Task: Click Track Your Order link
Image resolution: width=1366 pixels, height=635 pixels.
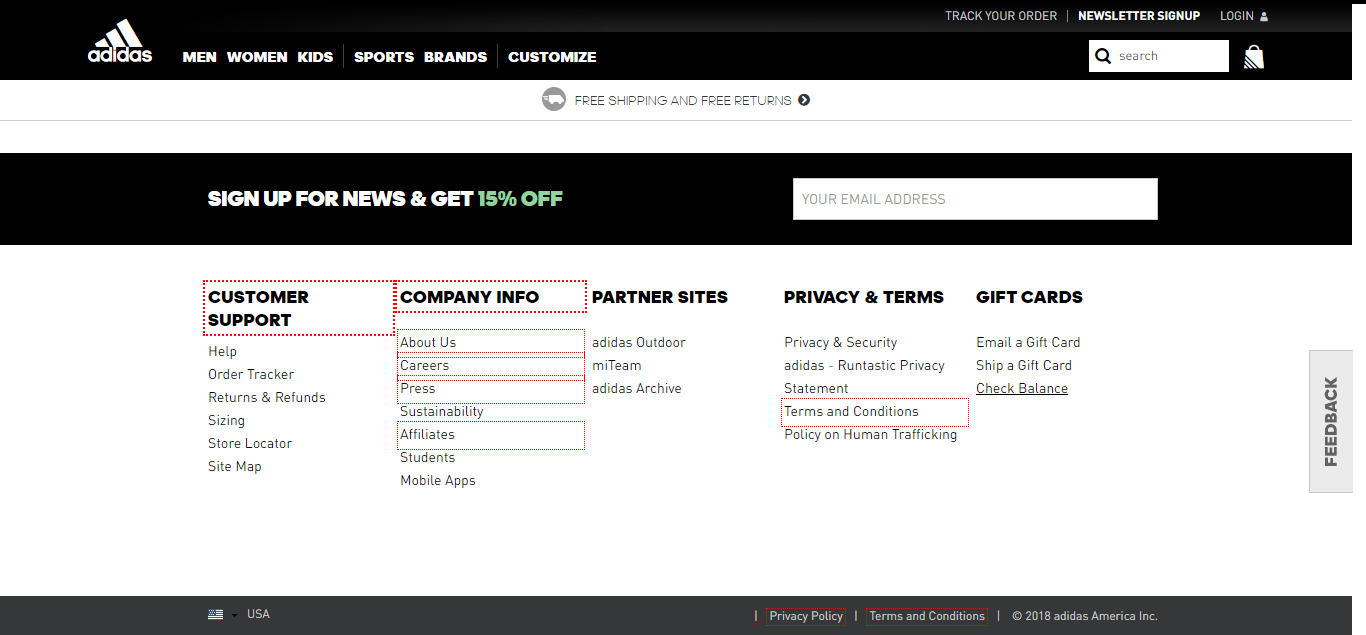Action: 1000,16
